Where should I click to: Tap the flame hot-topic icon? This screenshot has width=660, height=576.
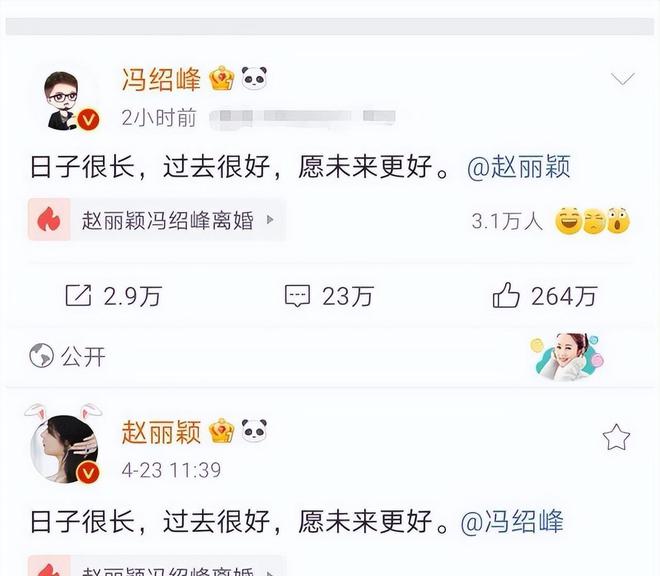click(x=49, y=220)
